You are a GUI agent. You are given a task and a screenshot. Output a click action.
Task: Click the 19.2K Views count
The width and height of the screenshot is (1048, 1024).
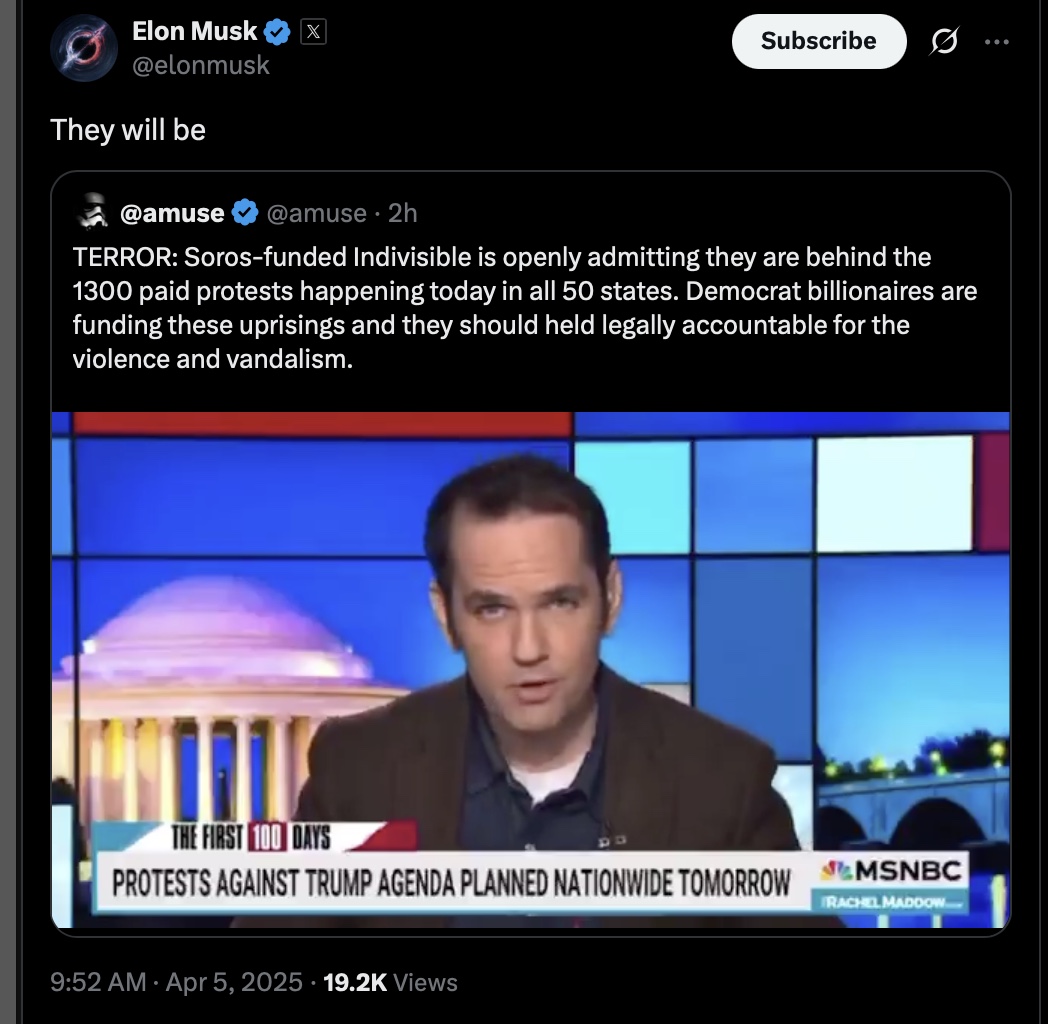pos(390,982)
